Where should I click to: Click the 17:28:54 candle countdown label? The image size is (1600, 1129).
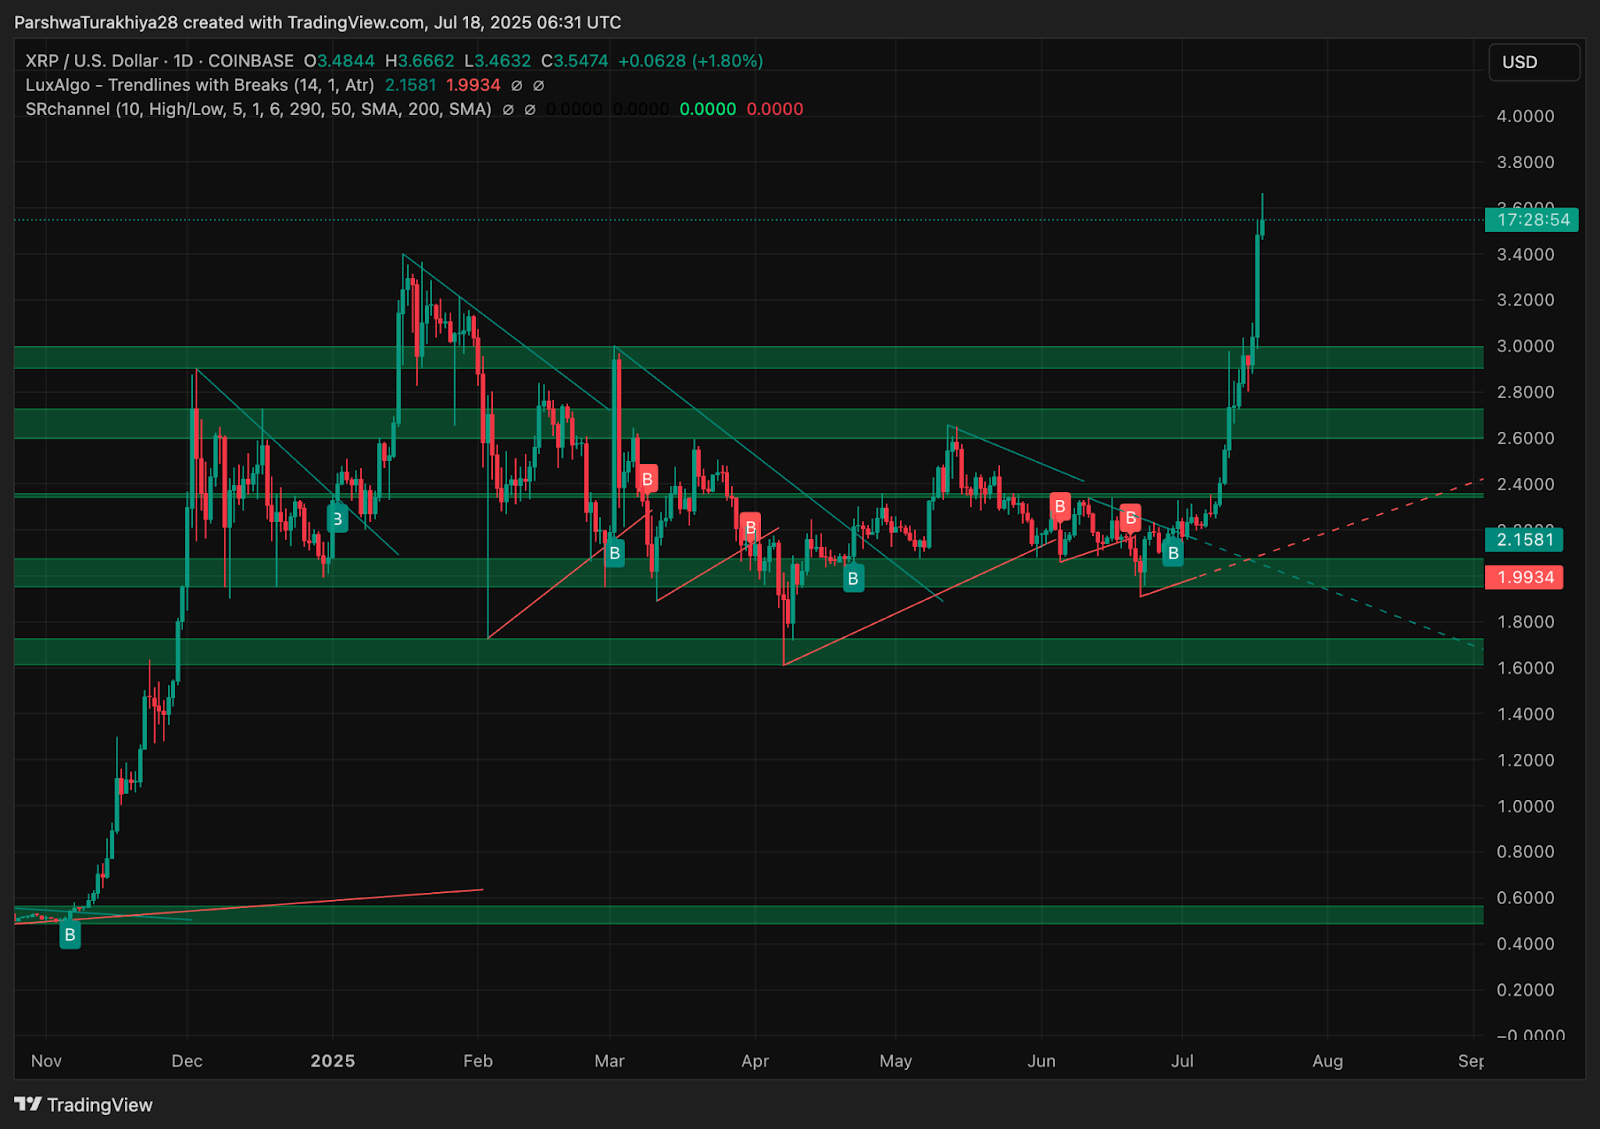coord(1533,220)
